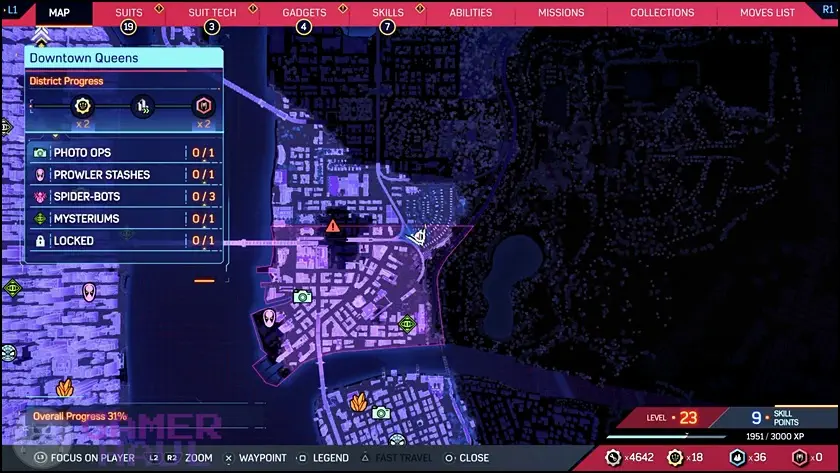Open the SUITS tab
The width and height of the screenshot is (840, 473).
point(129,12)
